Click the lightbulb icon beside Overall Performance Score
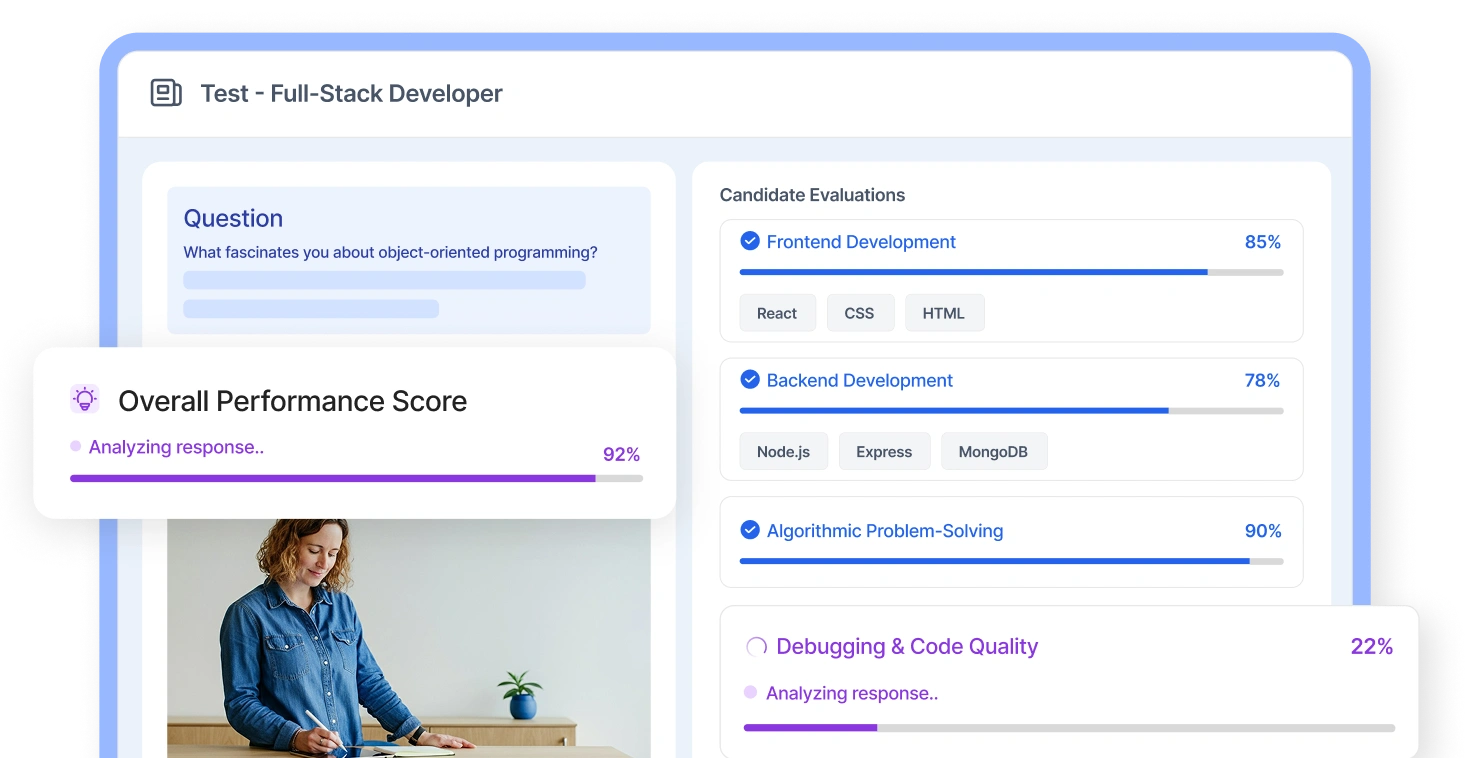1476x758 pixels. pos(85,400)
